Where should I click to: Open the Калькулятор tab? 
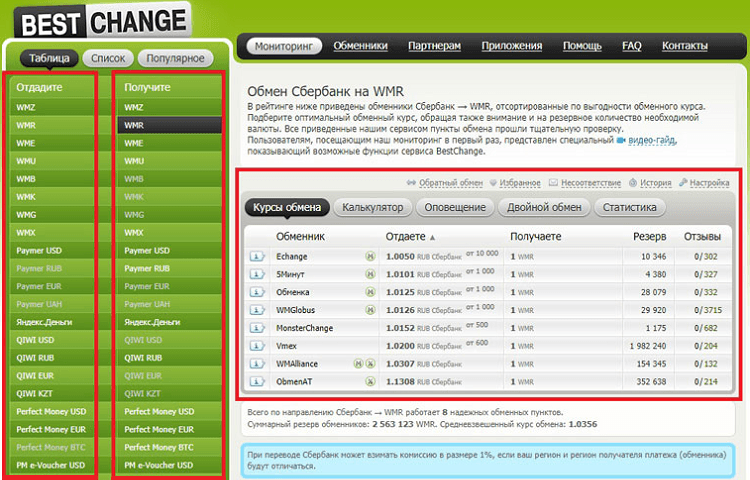pos(373,207)
